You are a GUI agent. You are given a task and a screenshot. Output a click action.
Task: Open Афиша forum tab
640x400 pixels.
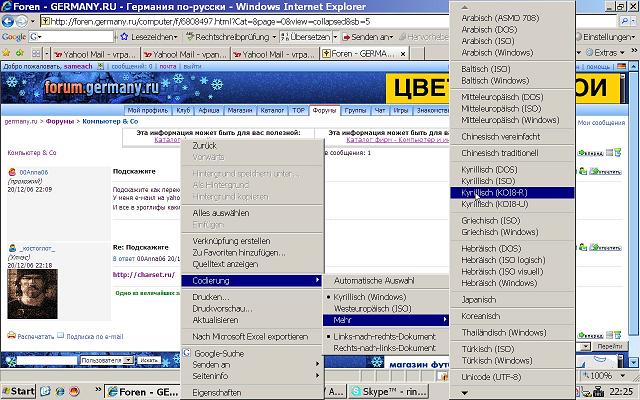tap(209, 110)
